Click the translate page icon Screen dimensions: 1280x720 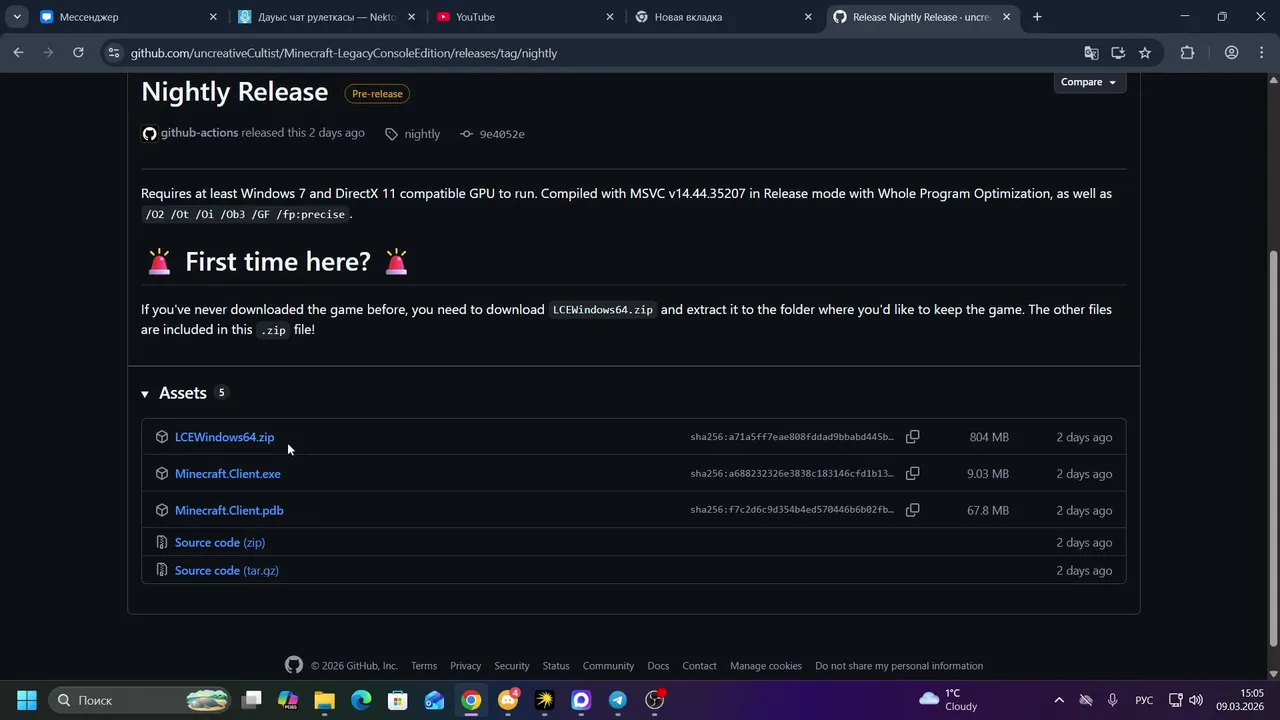pyautogui.click(x=1091, y=53)
